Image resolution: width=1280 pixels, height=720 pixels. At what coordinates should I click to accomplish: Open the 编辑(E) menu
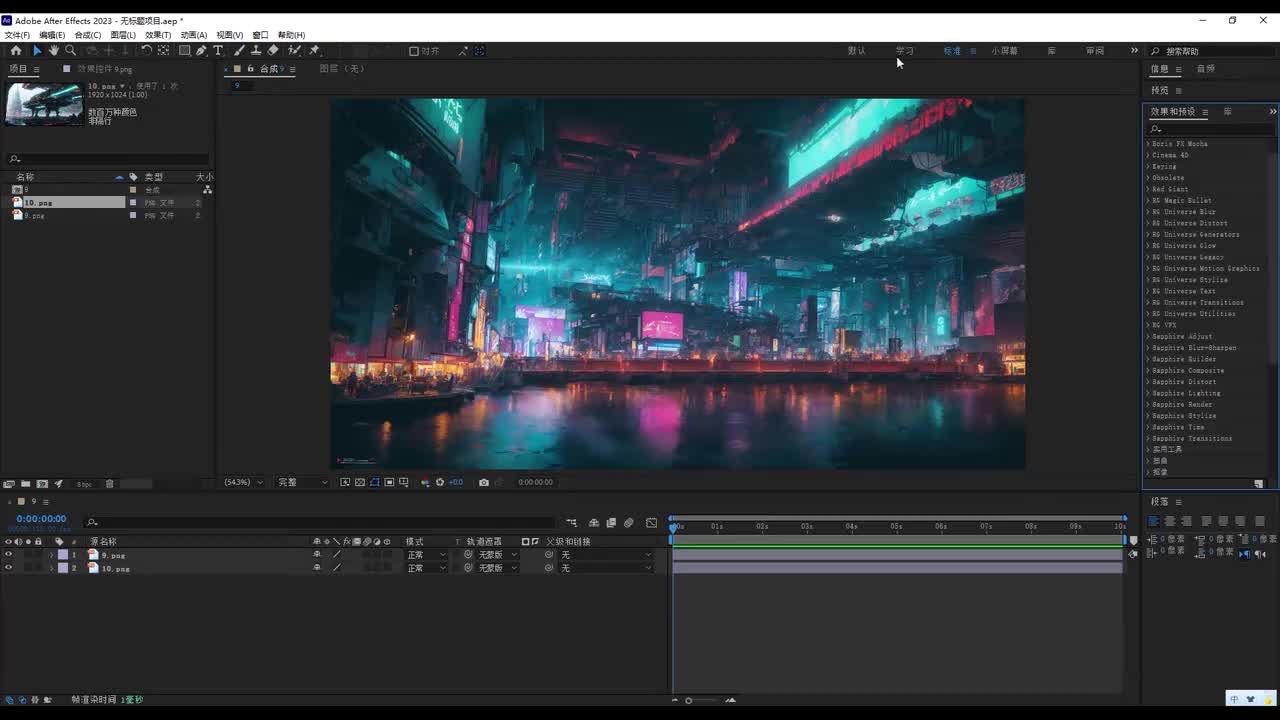[52, 35]
